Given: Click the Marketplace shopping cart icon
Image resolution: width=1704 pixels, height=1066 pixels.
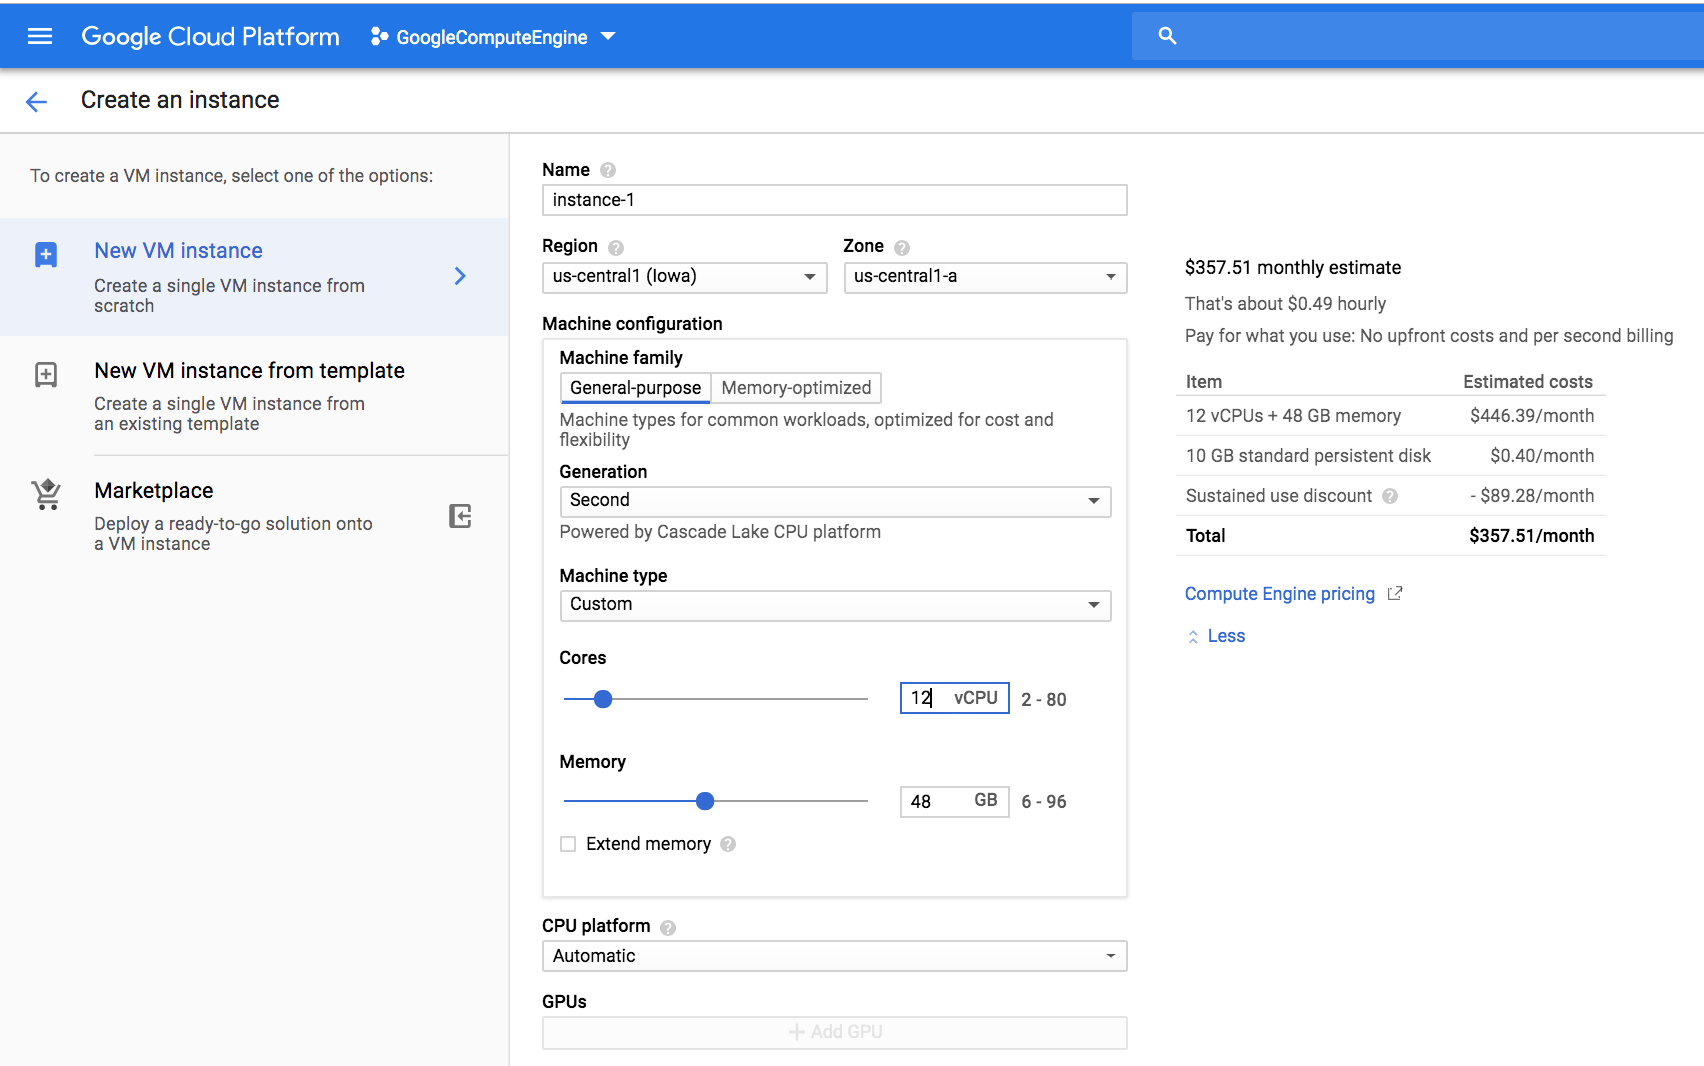Looking at the screenshot, I should tap(46, 494).
